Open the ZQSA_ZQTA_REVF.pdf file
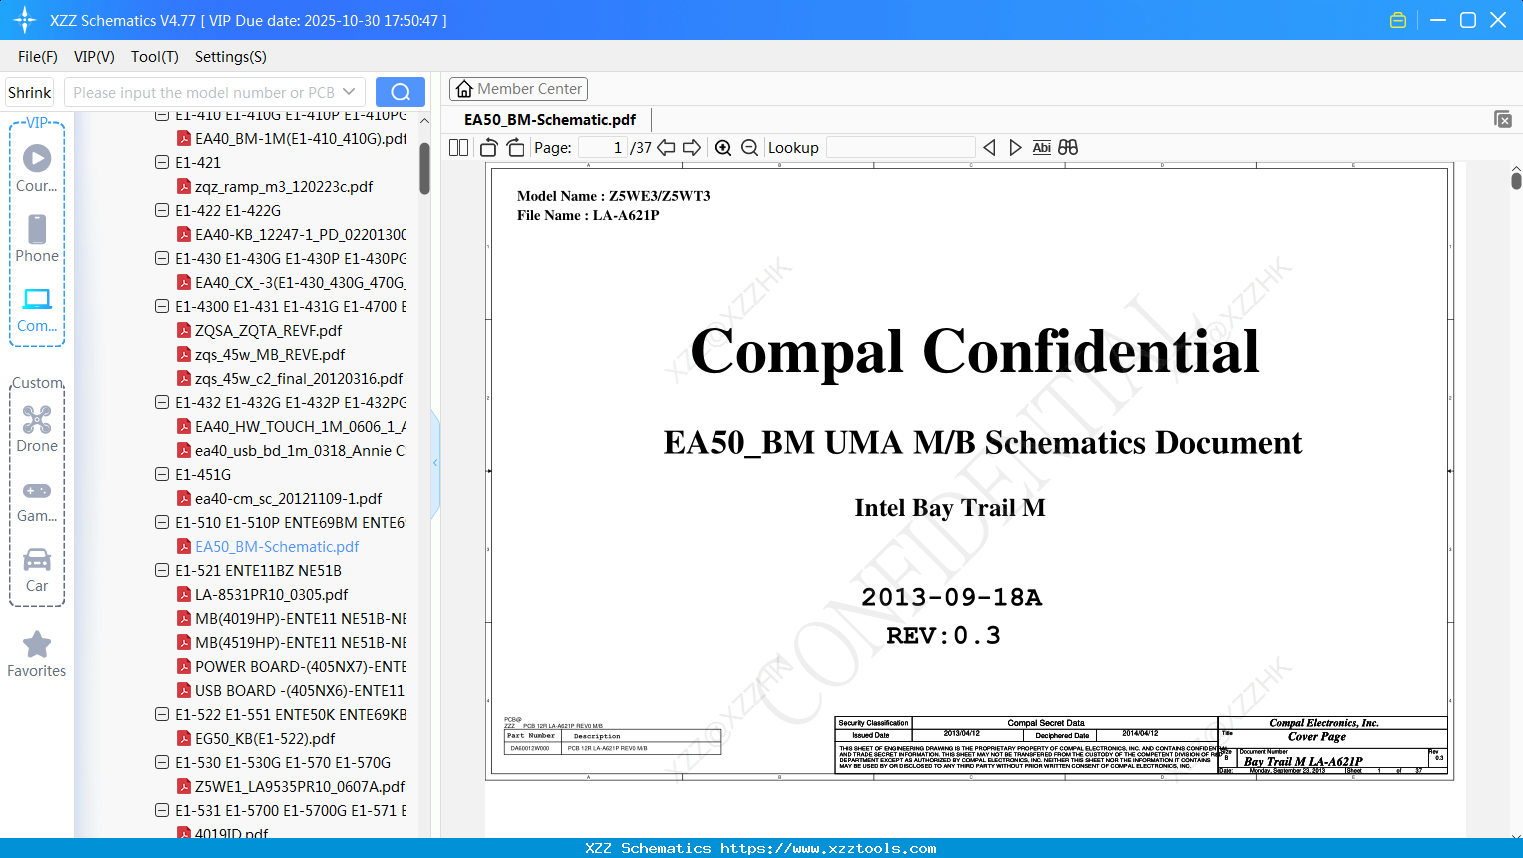This screenshot has width=1523, height=858. (268, 330)
